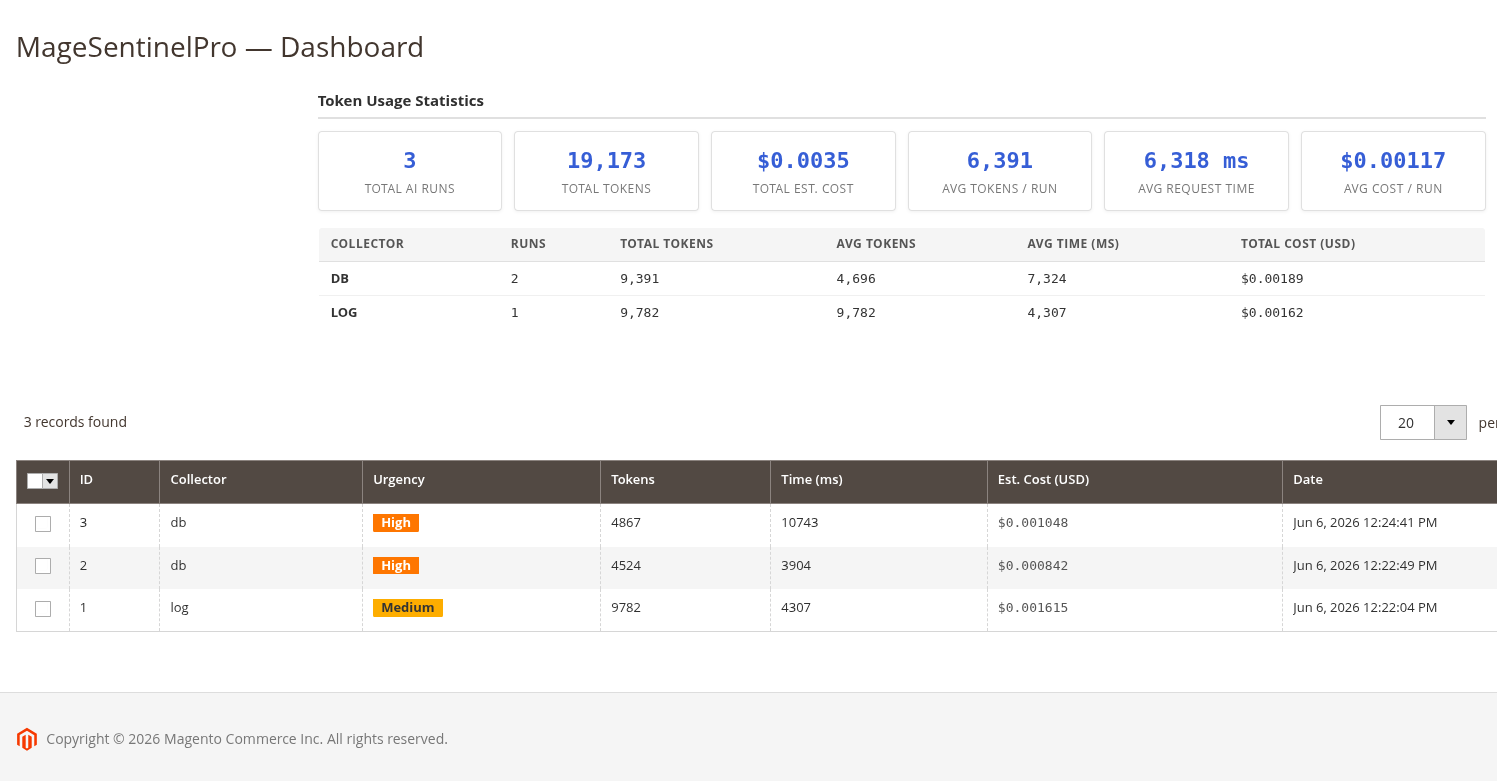Click DB total tokens value 9,391
The height and width of the screenshot is (781, 1497).
640,279
